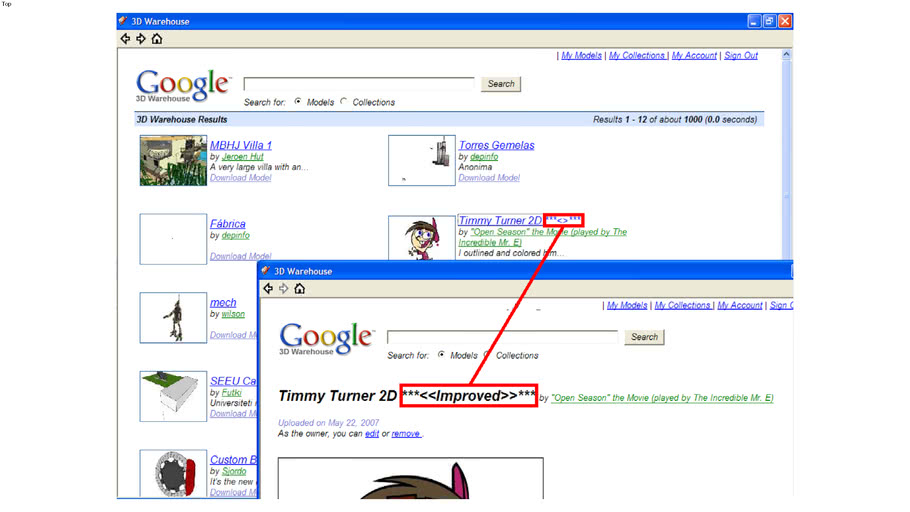Click the Google logo on the Timmy Turner page
The image size is (910, 512).
point(327,339)
